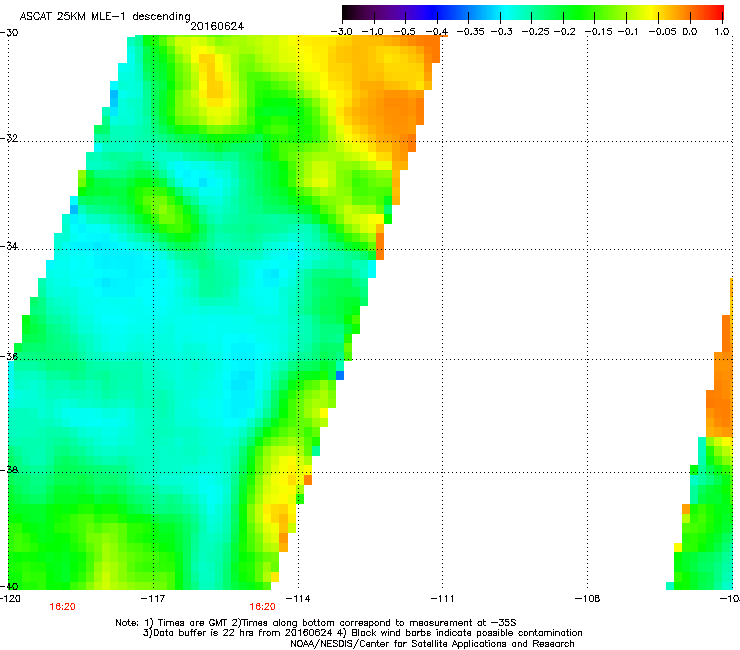
Task: Click the NOAA/NESDIS credit line
Action: 432,644
